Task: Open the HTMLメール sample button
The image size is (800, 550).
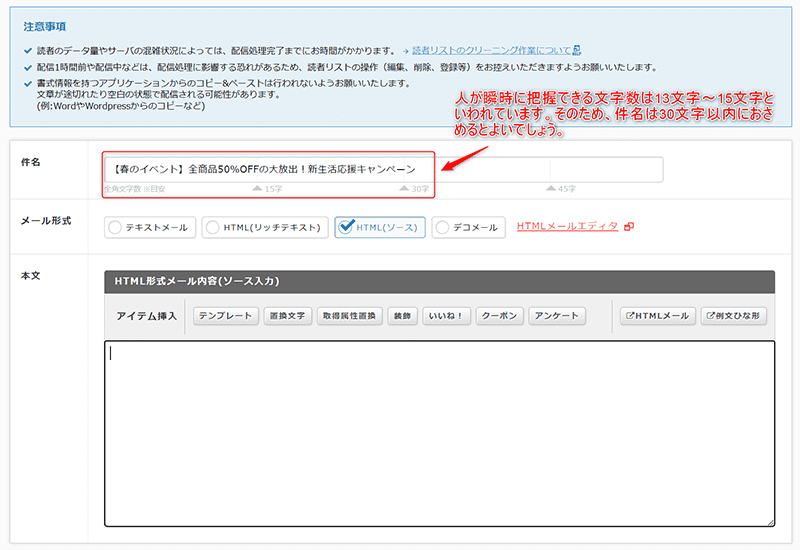Action: 657,316
